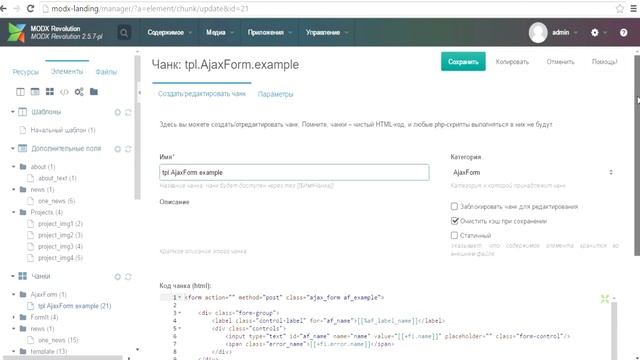Select one_news (15) chunk in tree

point(58,340)
